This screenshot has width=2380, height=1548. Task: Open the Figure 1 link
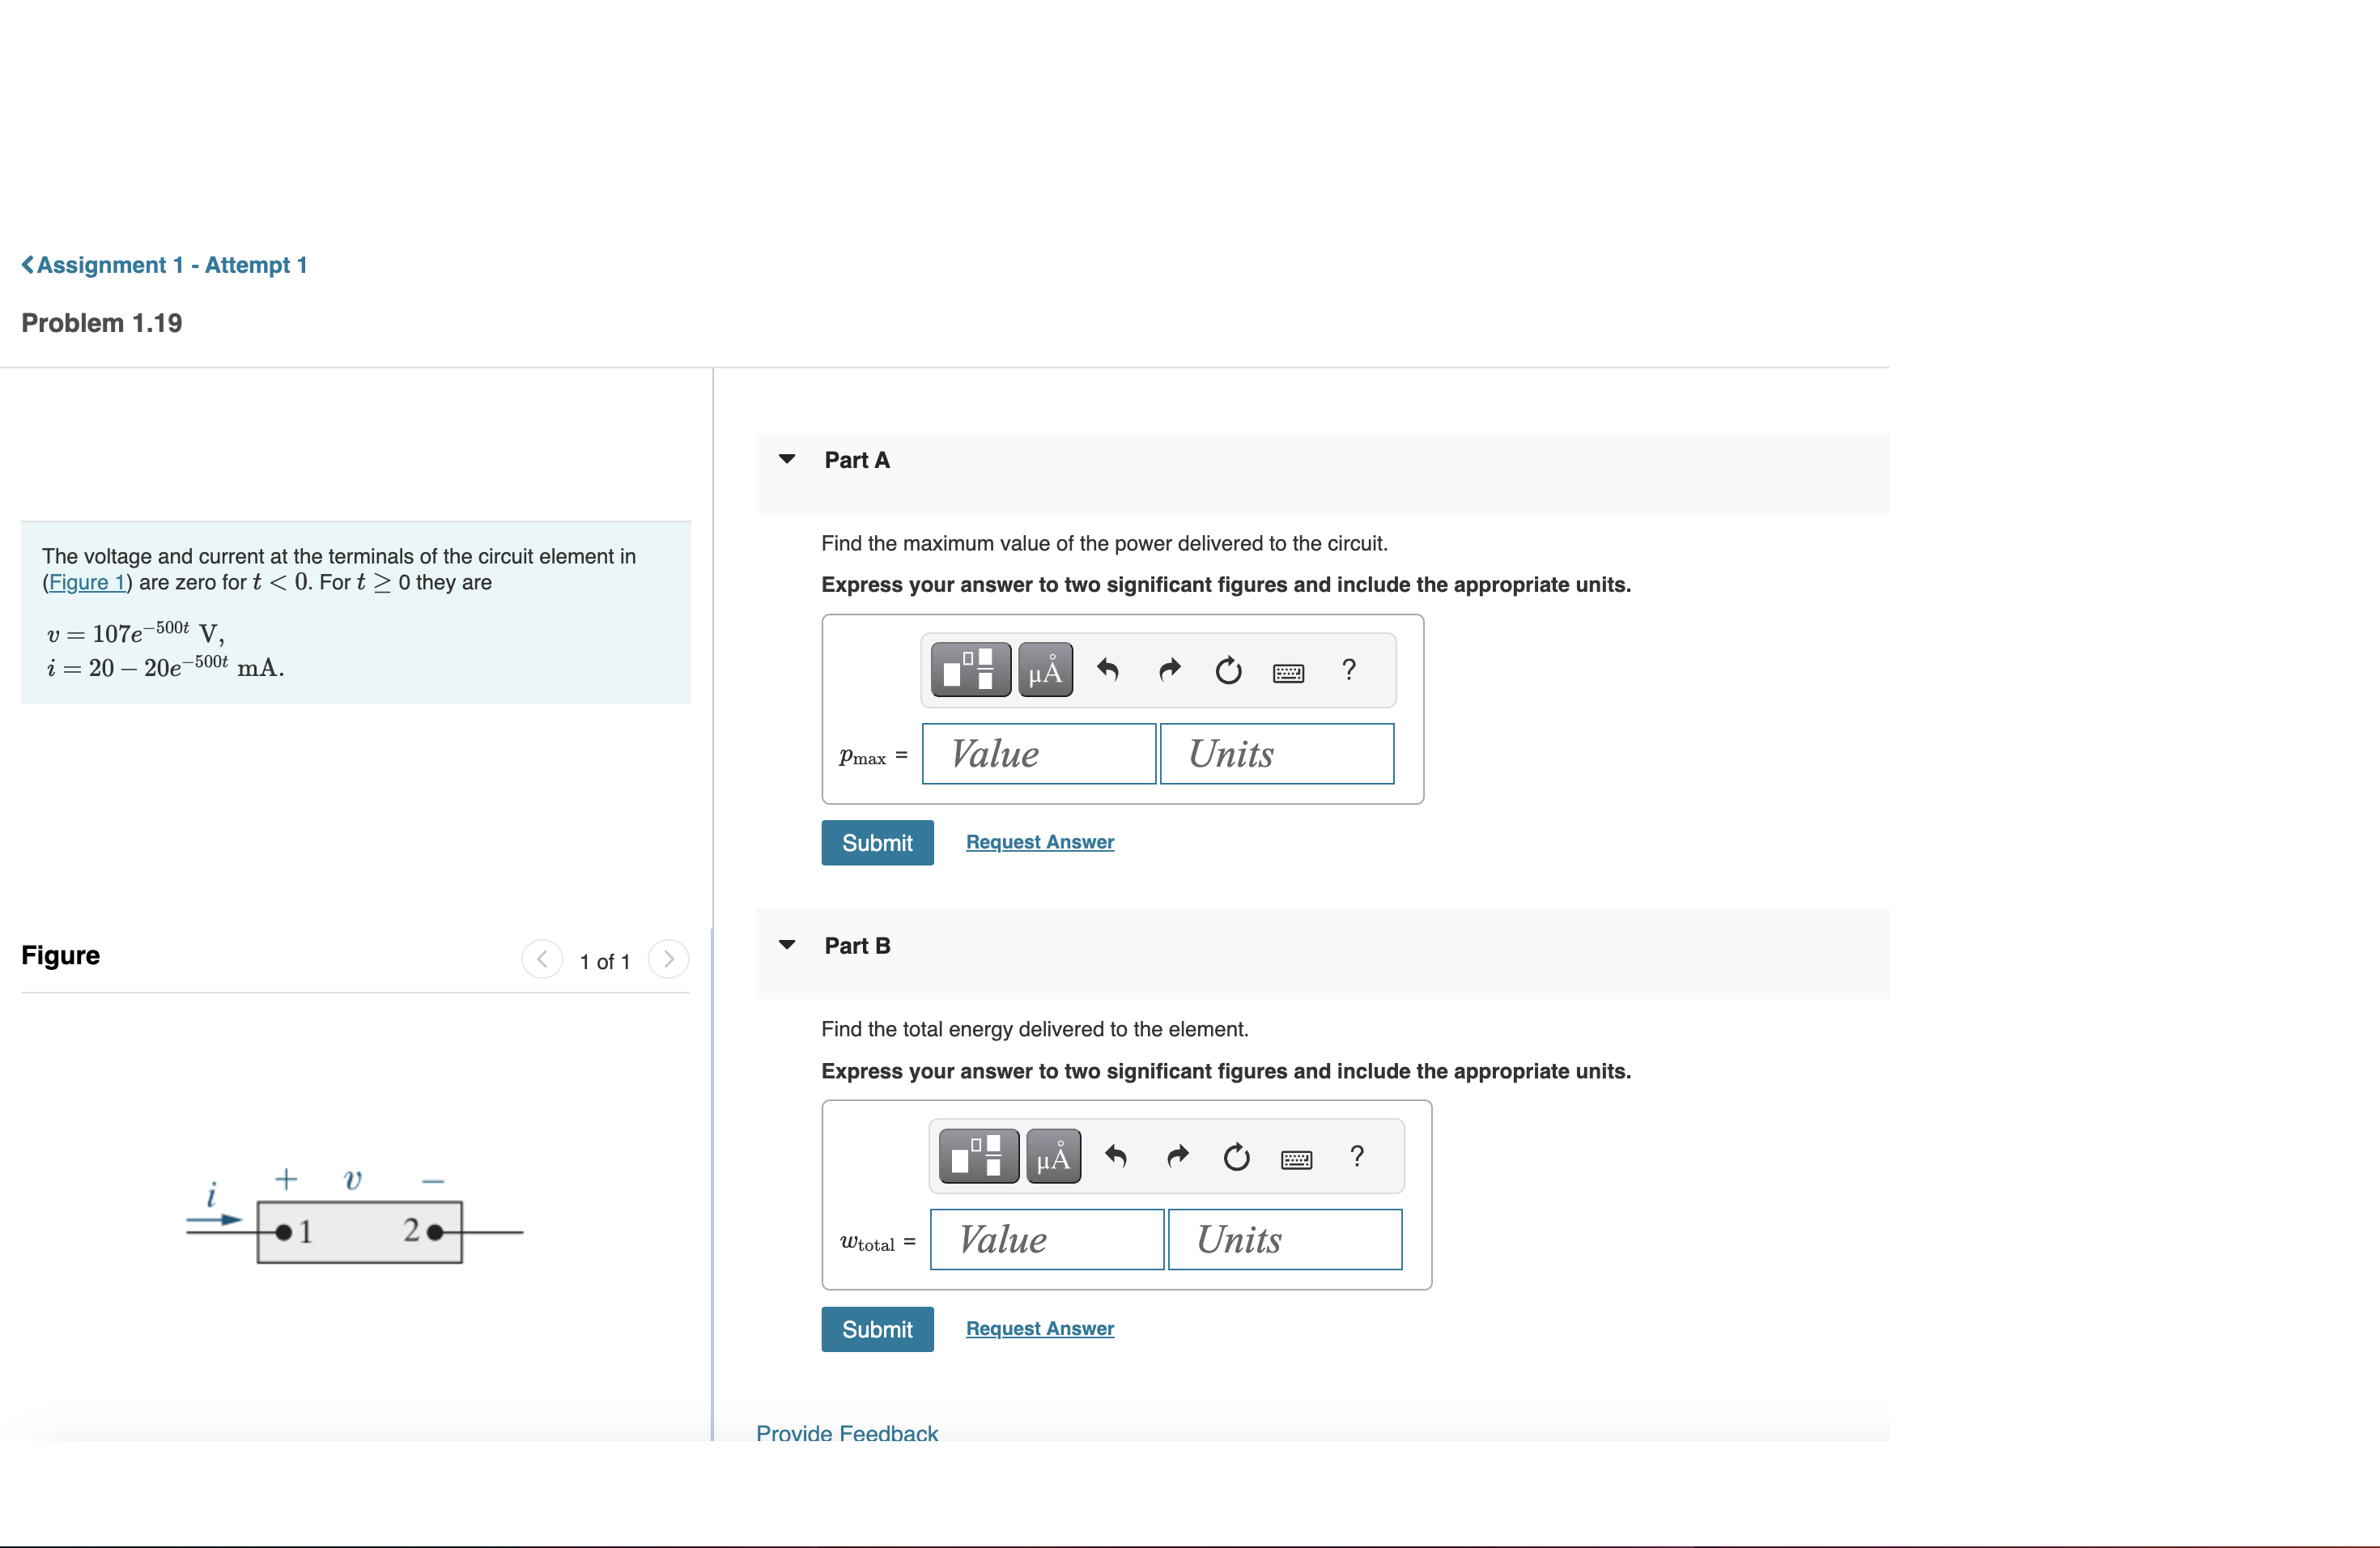click(87, 582)
